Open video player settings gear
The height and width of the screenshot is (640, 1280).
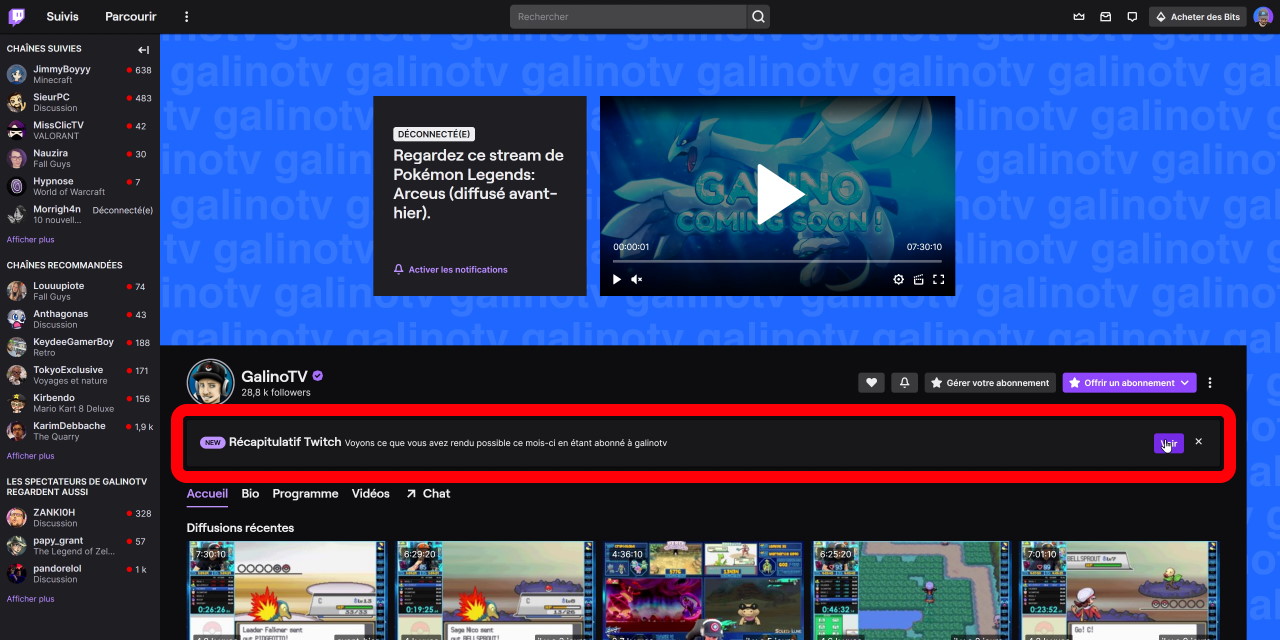pyautogui.click(x=898, y=280)
